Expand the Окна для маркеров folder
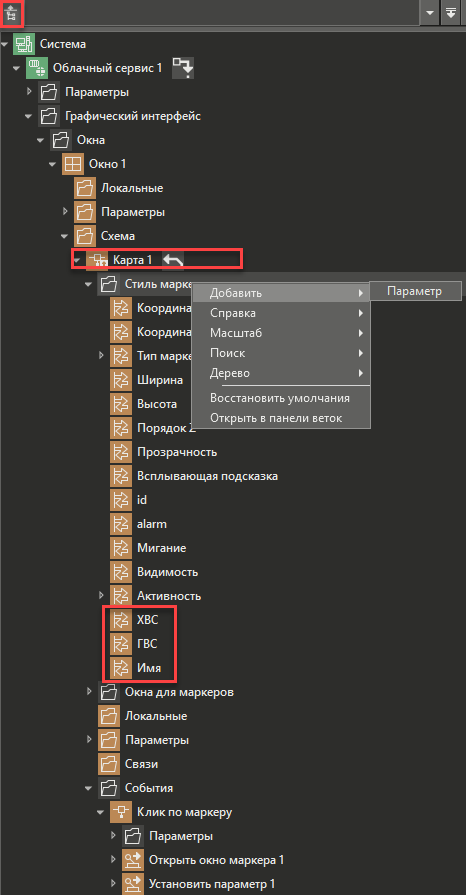The width and height of the screenshot is (466, 895). pos(89,692)
